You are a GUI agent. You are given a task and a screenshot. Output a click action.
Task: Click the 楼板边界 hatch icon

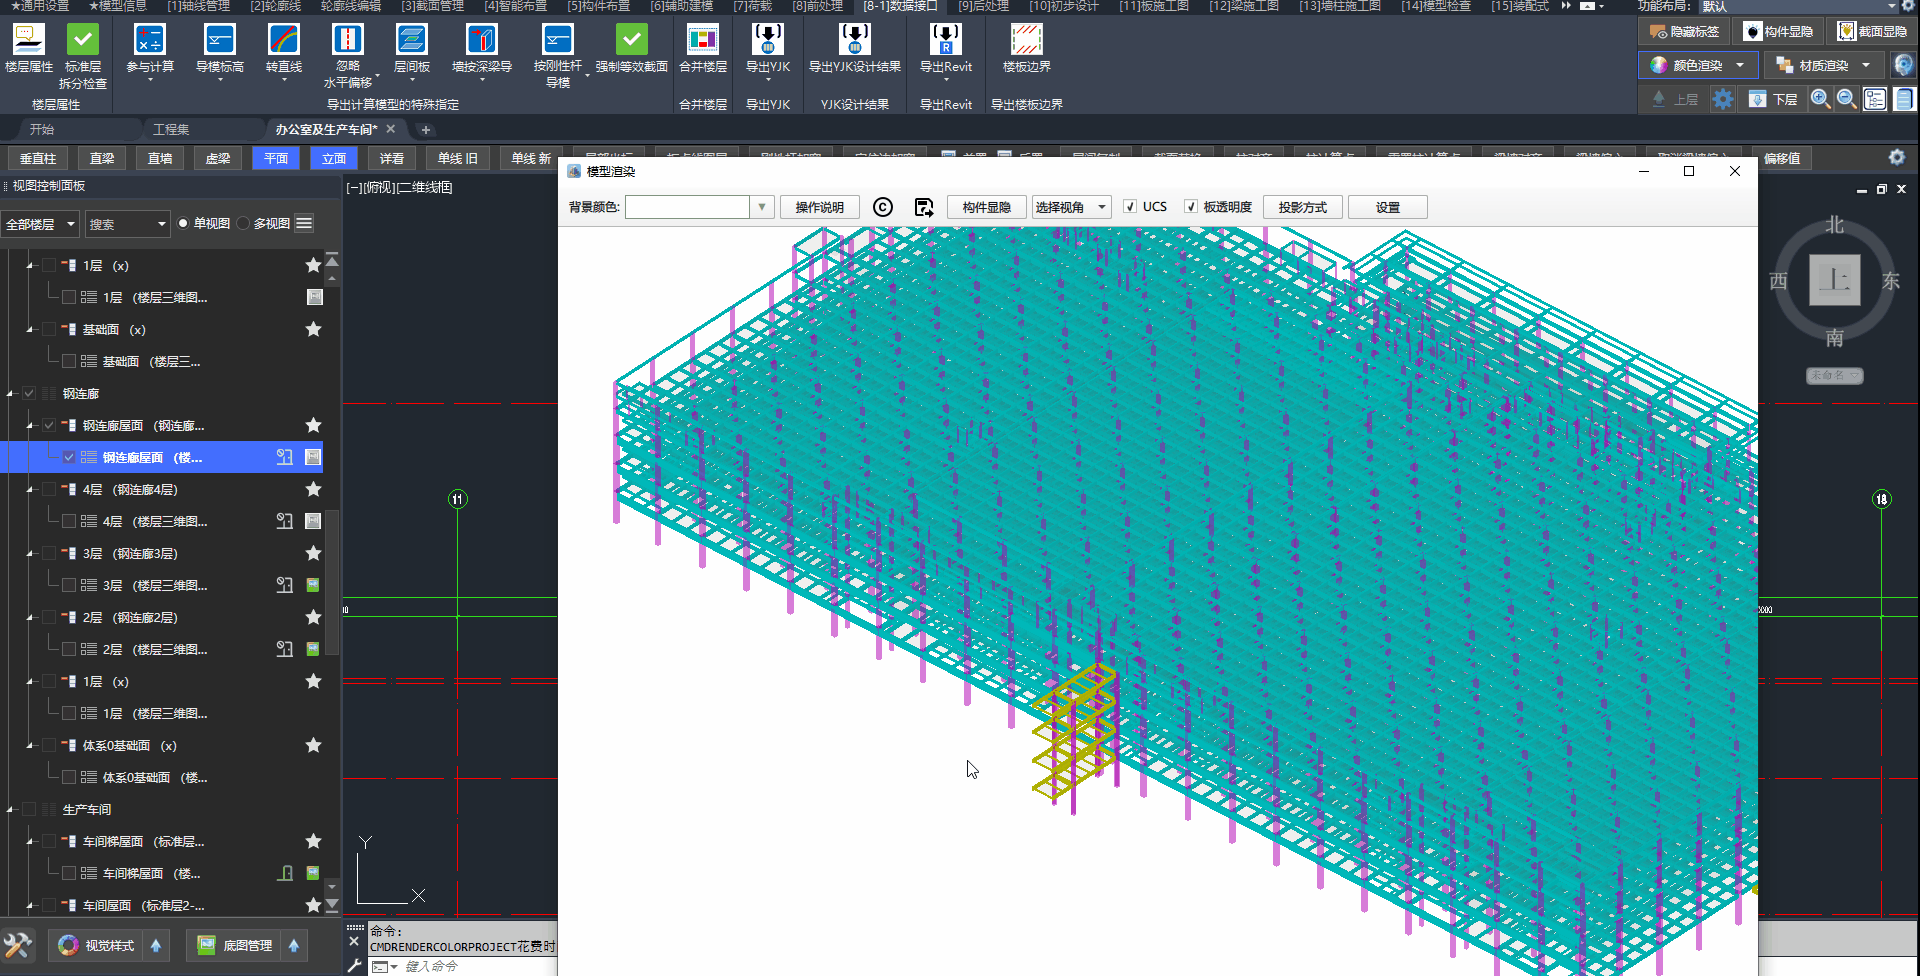tap(1026, 41)
